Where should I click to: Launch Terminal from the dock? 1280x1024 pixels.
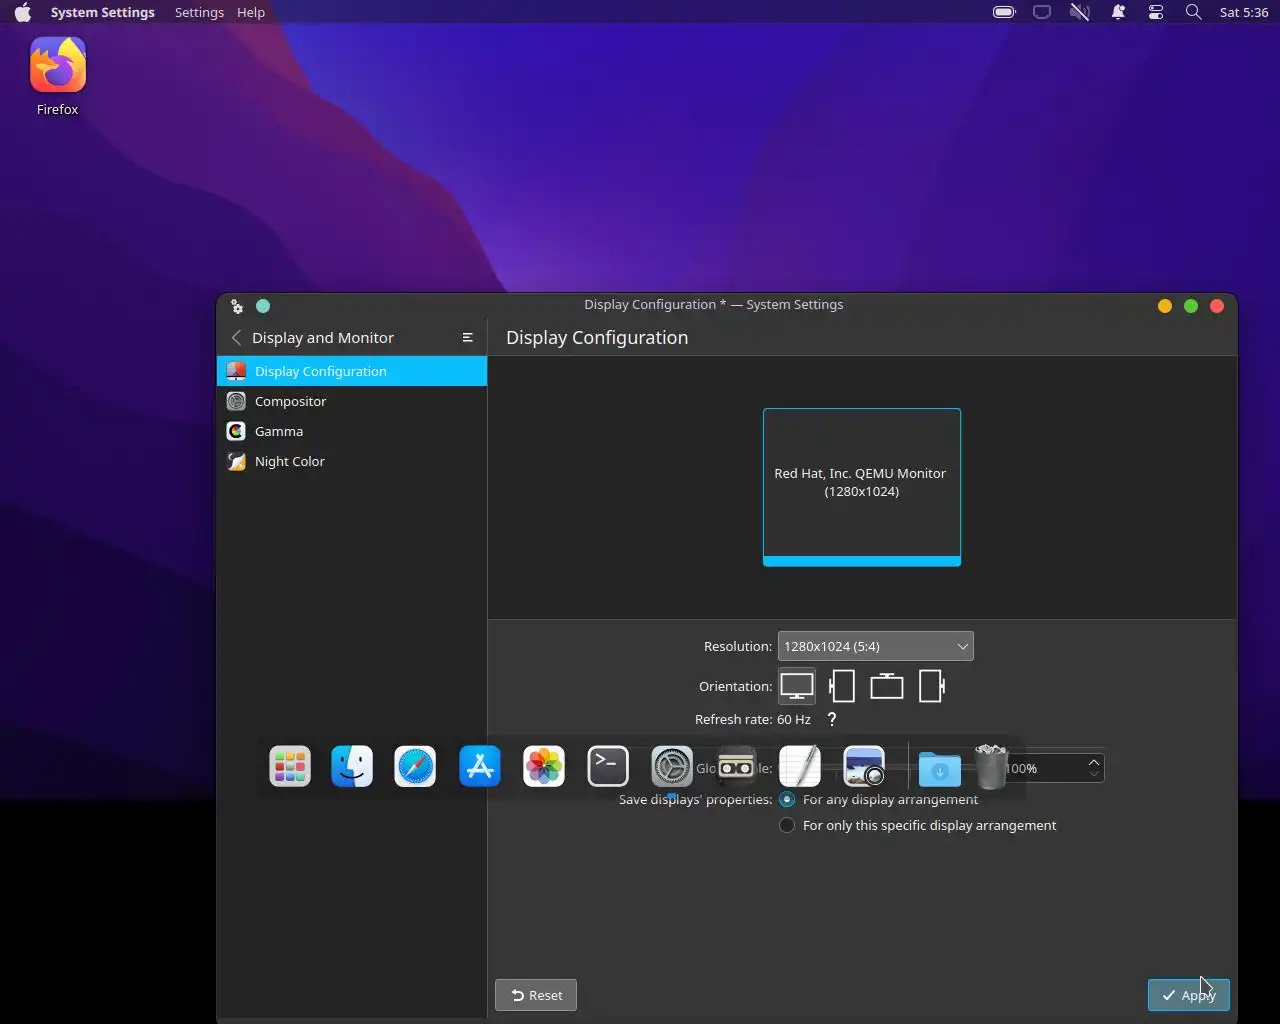click(608, 767)
